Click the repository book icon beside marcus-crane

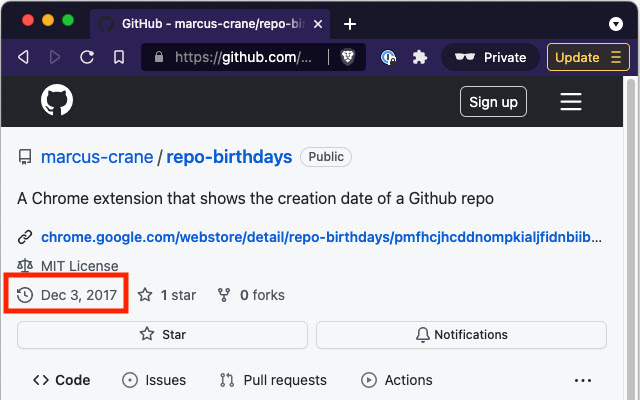coord(25,157)
